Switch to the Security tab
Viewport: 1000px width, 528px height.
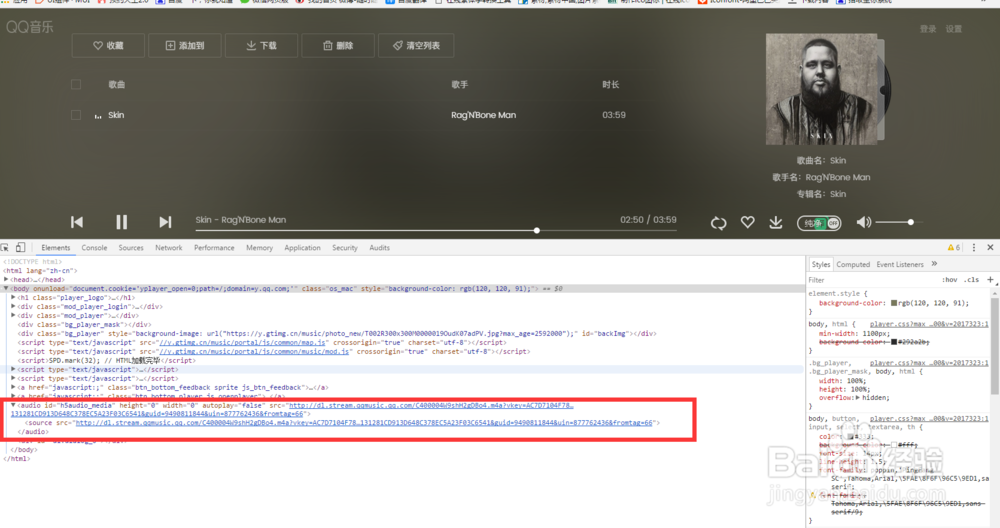pos(344,247)
